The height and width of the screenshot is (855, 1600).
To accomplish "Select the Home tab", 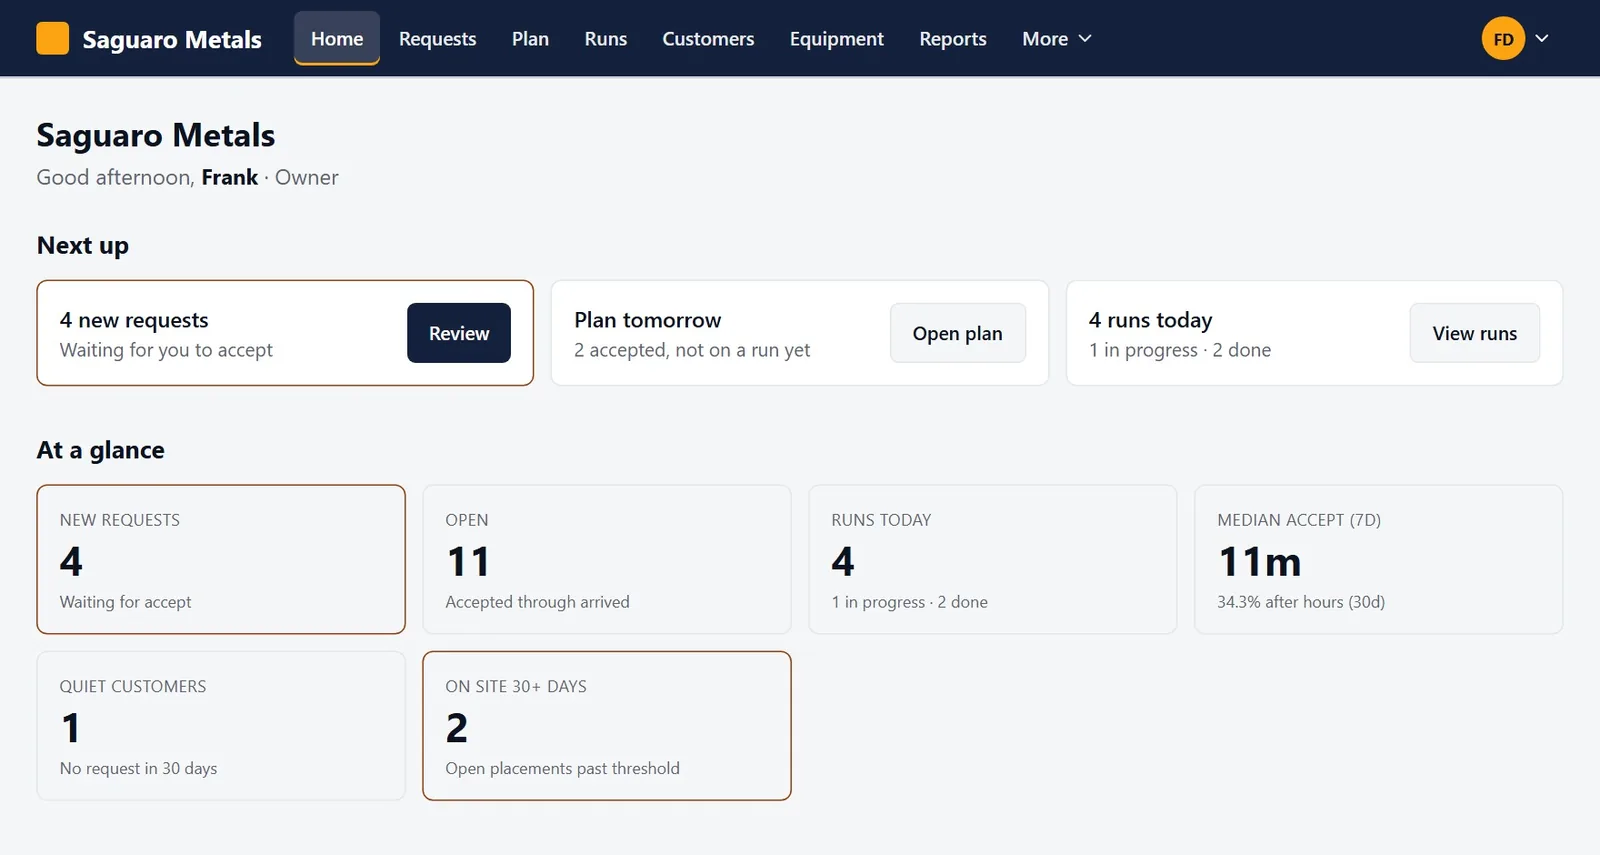I will [337, 38].
